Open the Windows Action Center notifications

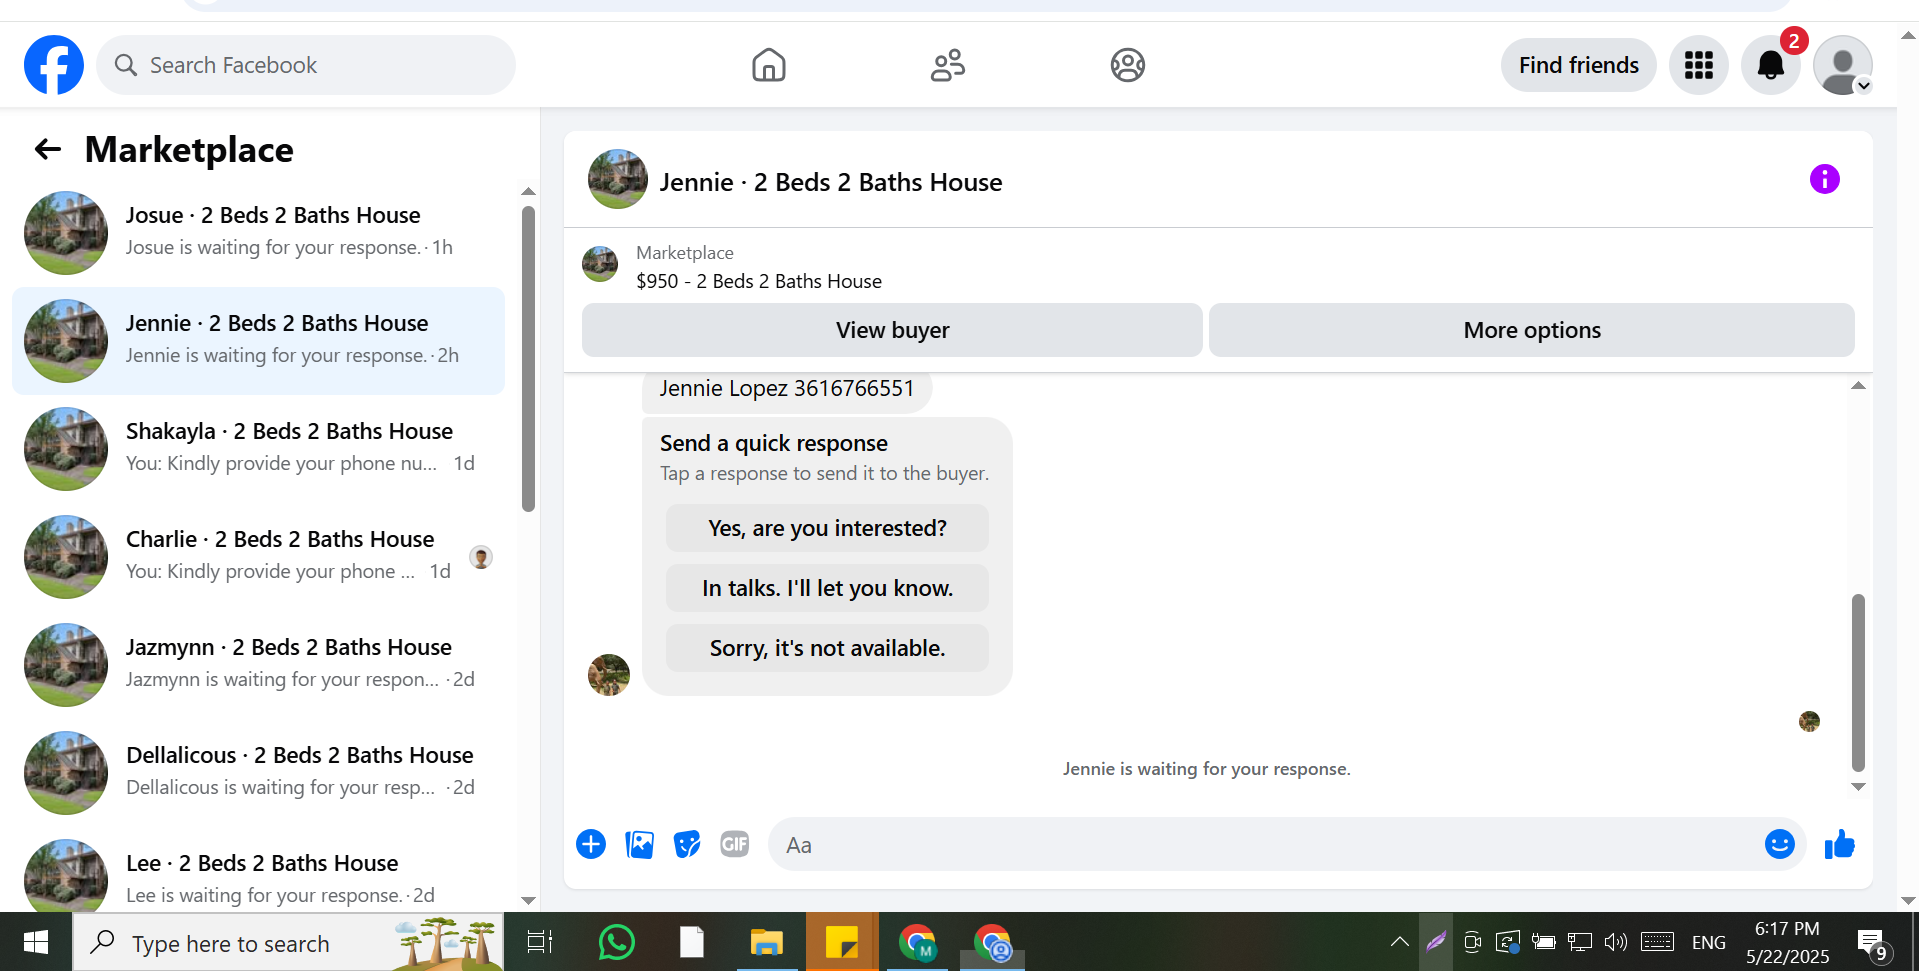[1872, 942]
